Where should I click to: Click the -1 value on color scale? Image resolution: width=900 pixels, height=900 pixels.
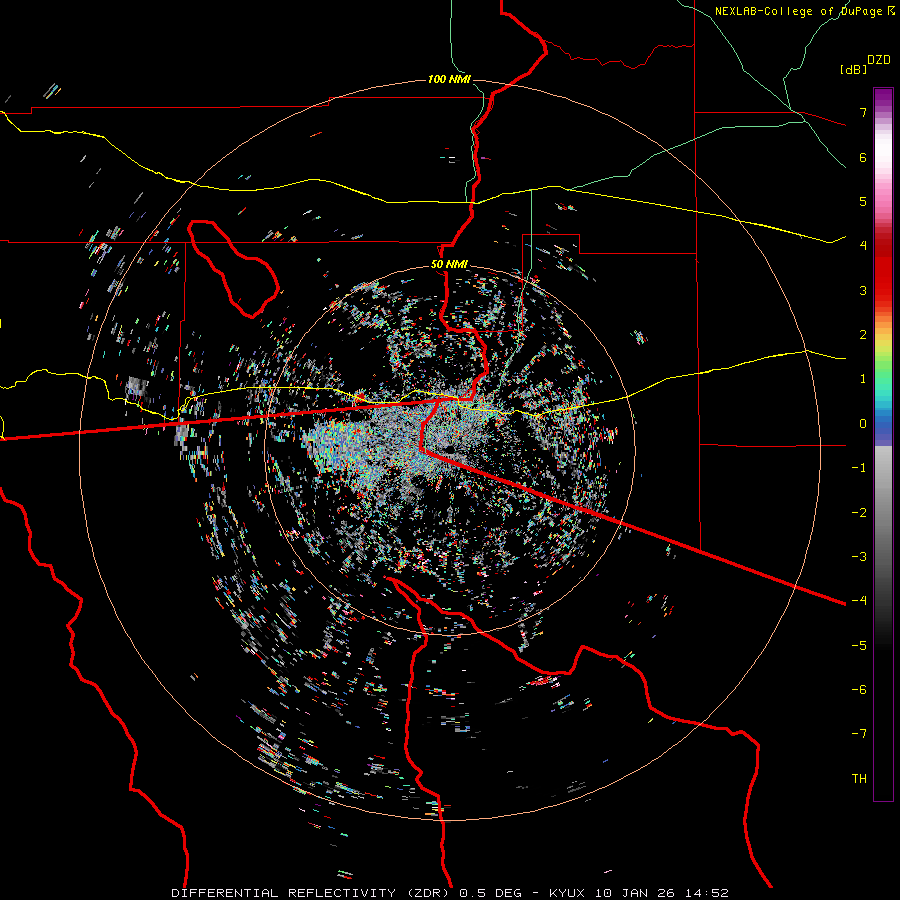click(859, 468)
